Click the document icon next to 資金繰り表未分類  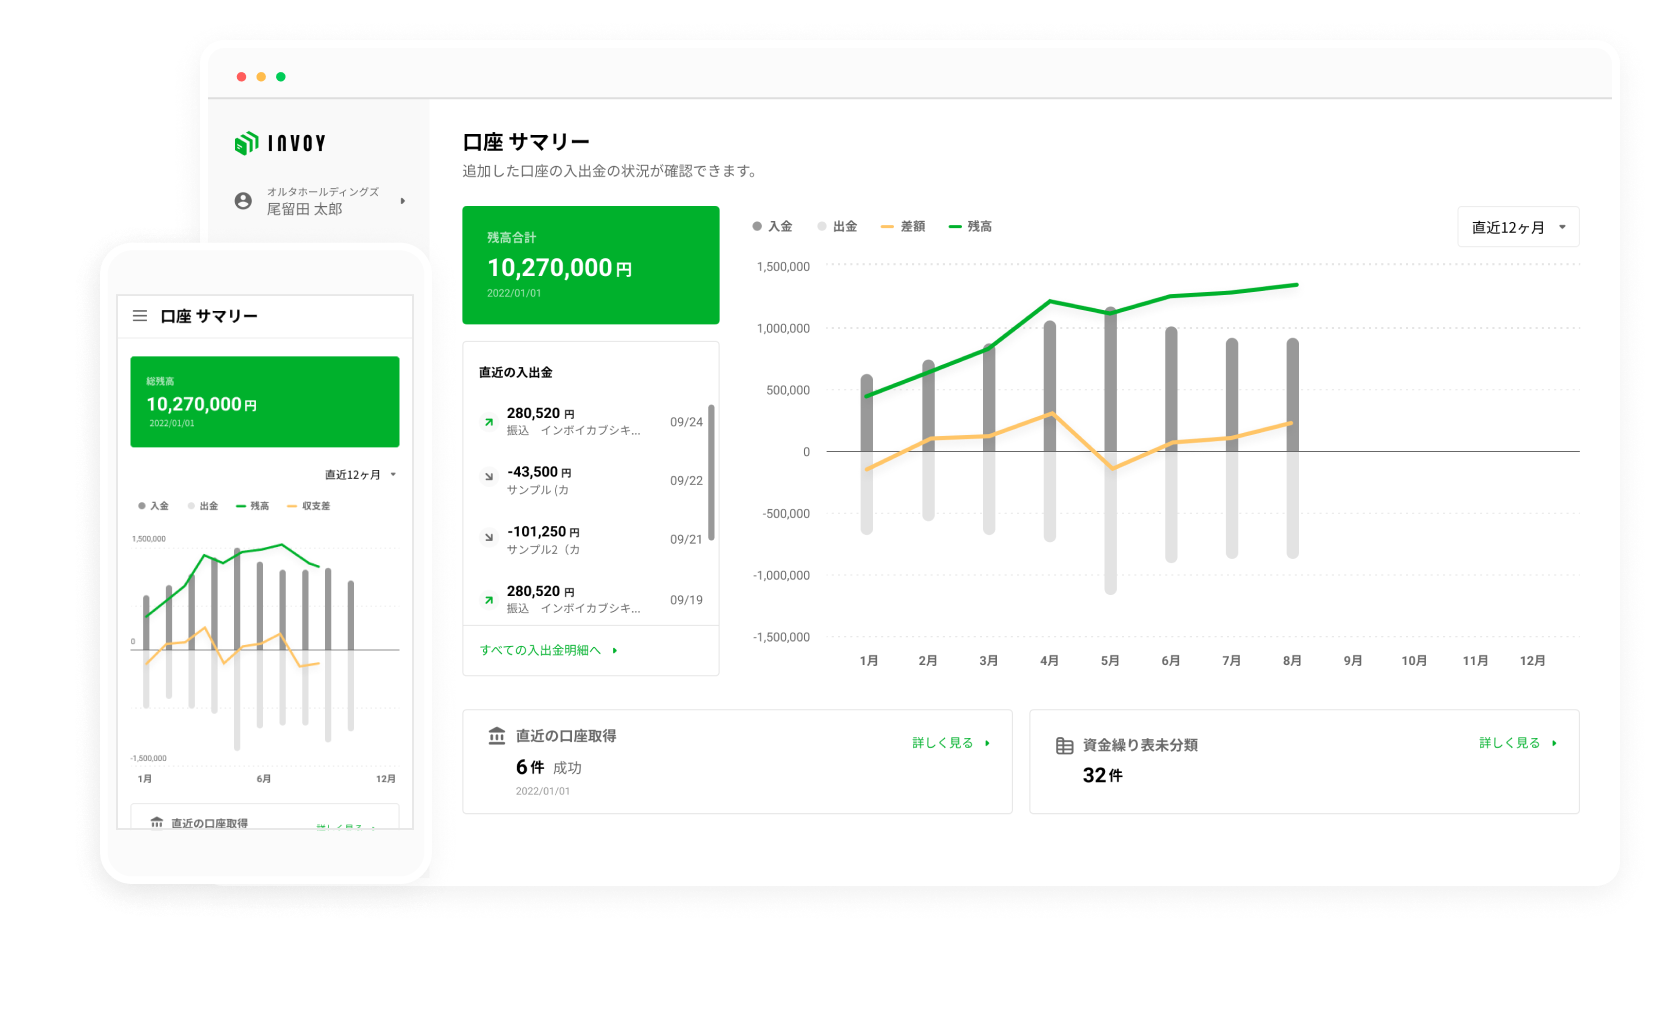pyautogui.click(x=1063, y=744)
